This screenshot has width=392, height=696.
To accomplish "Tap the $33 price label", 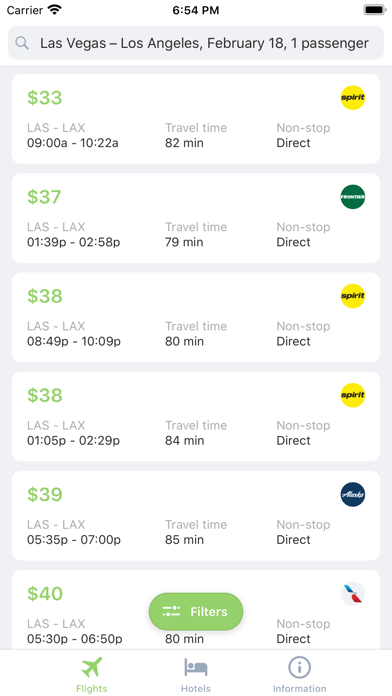I will point(44,98).
